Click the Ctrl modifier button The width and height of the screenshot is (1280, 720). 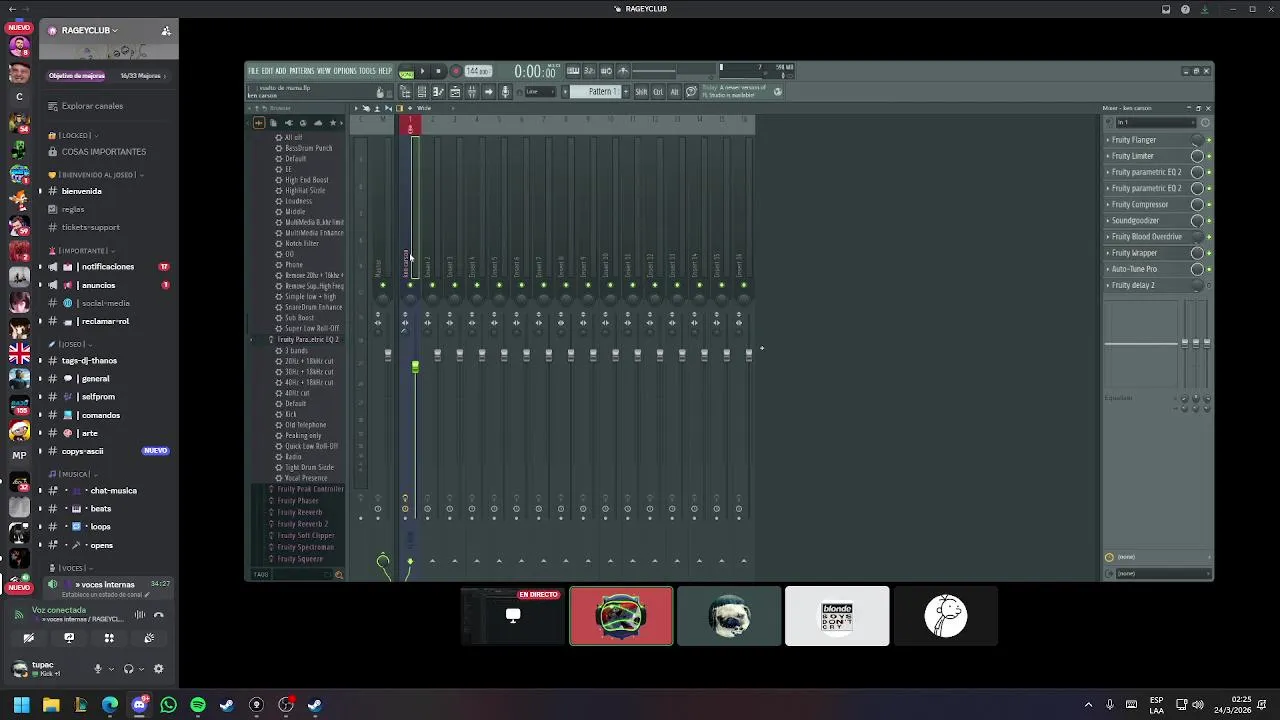658,92
